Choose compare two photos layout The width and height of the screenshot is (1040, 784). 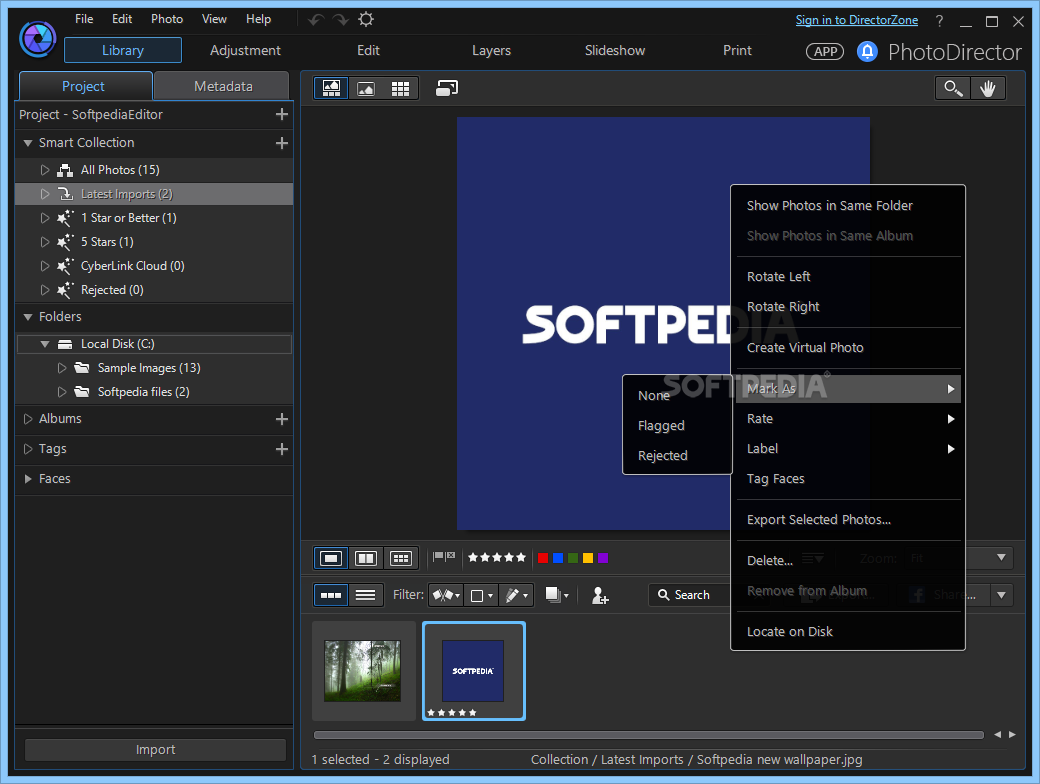pyautogui.click(x=366, y=558)
